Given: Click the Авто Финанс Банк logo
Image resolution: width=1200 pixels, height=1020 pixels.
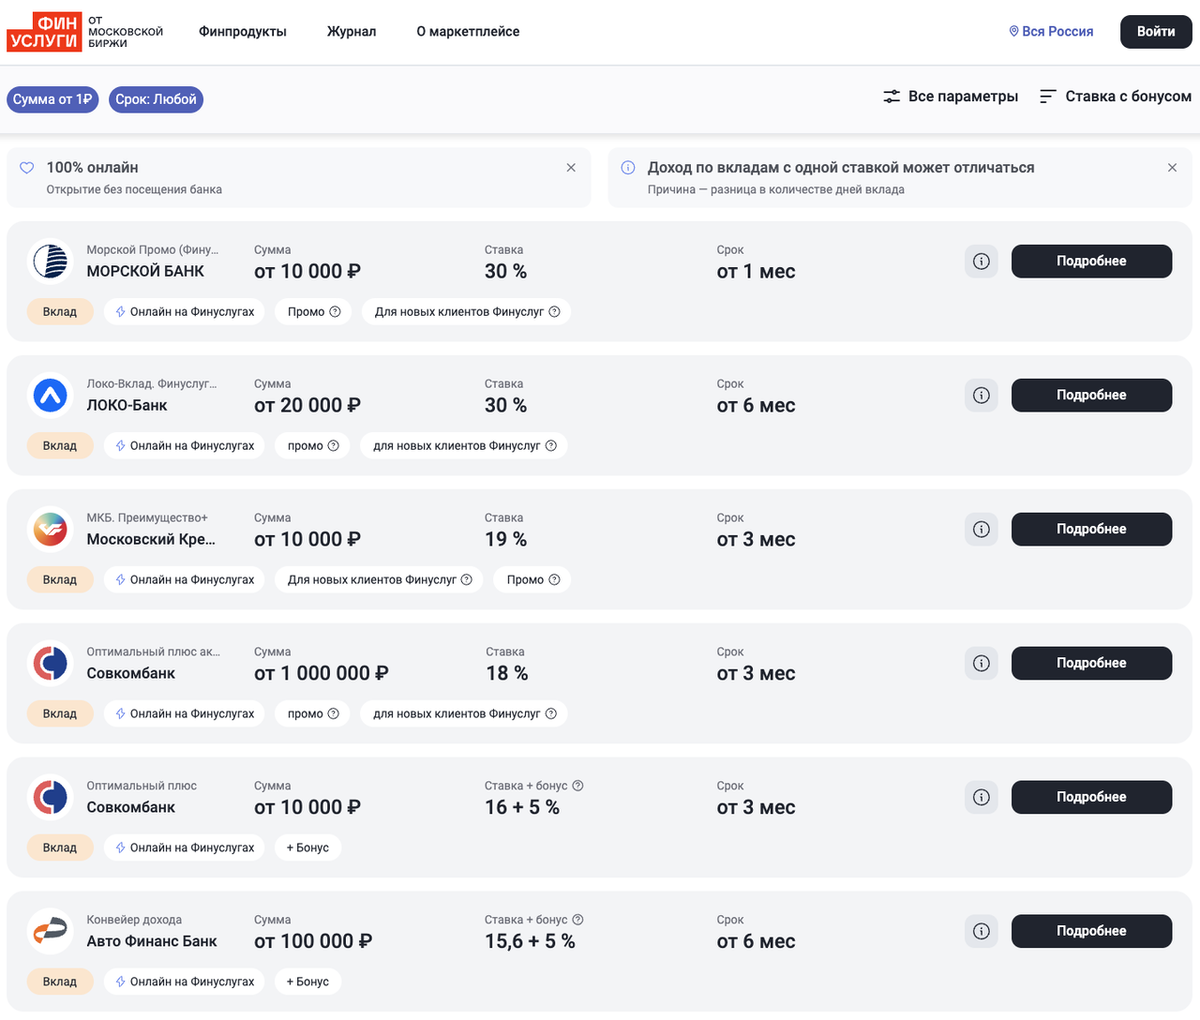Looking at the screenshot, I should coord(50,931).
